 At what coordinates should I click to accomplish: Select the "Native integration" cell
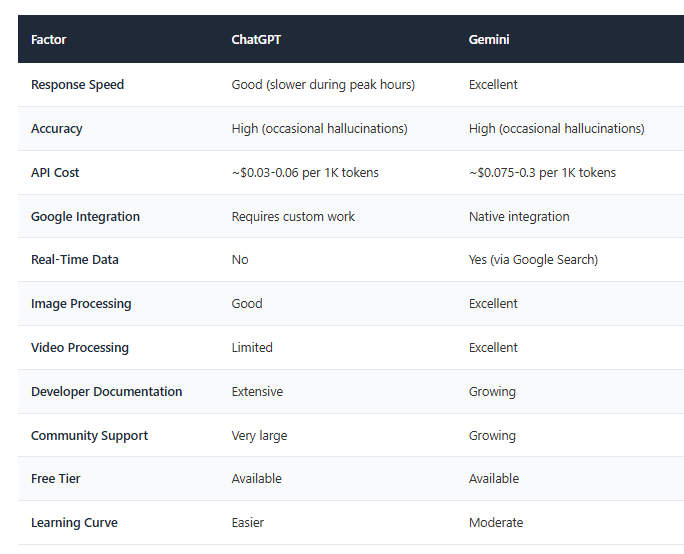click(519, 217)
